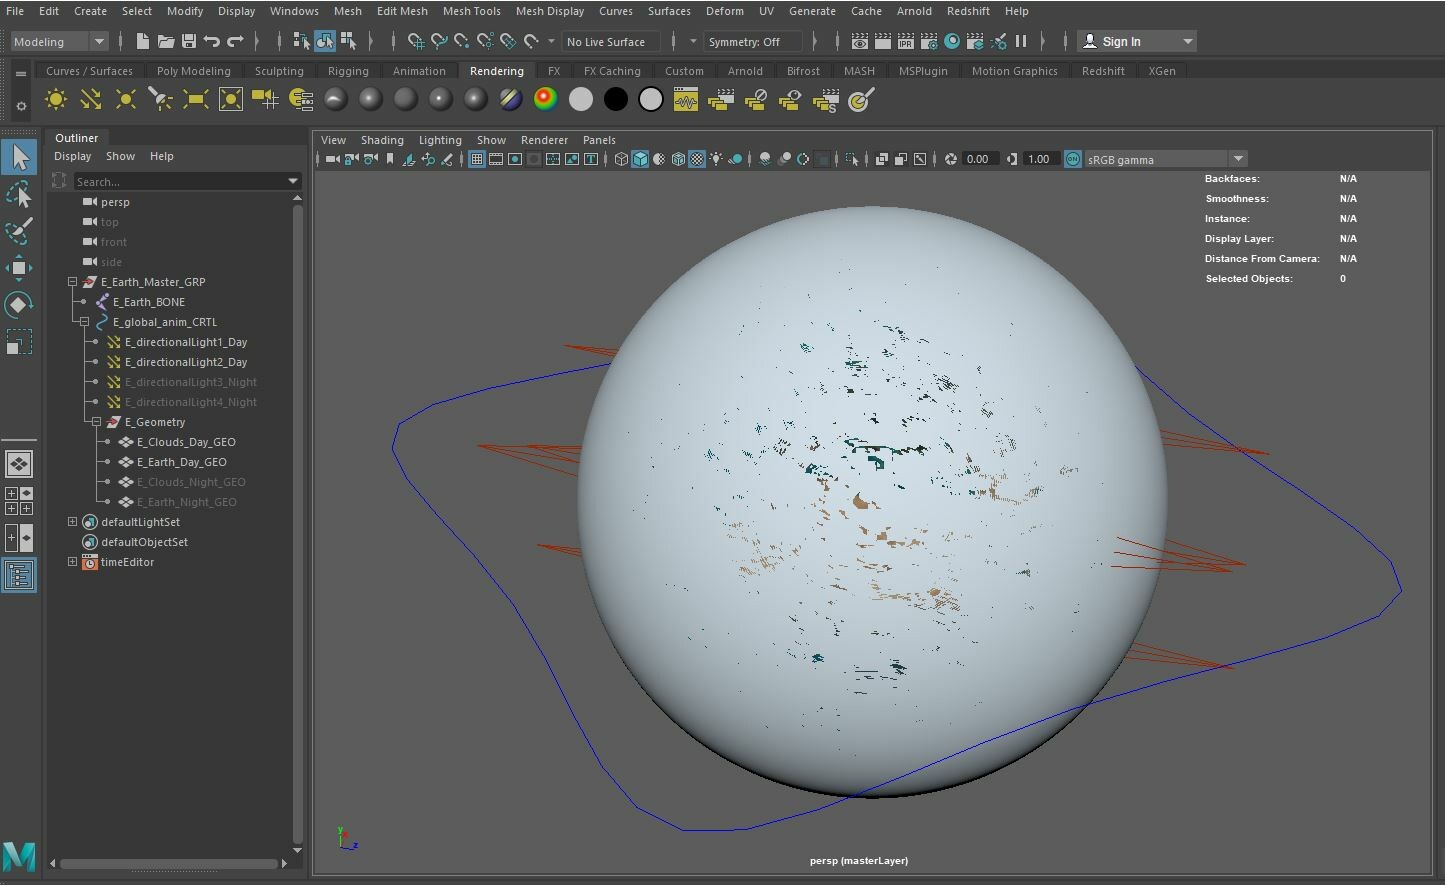Create a point light from the Rendering shelf
This screenshot has width=1445, height=885.
pyautogui.click(x=125, y=99)
